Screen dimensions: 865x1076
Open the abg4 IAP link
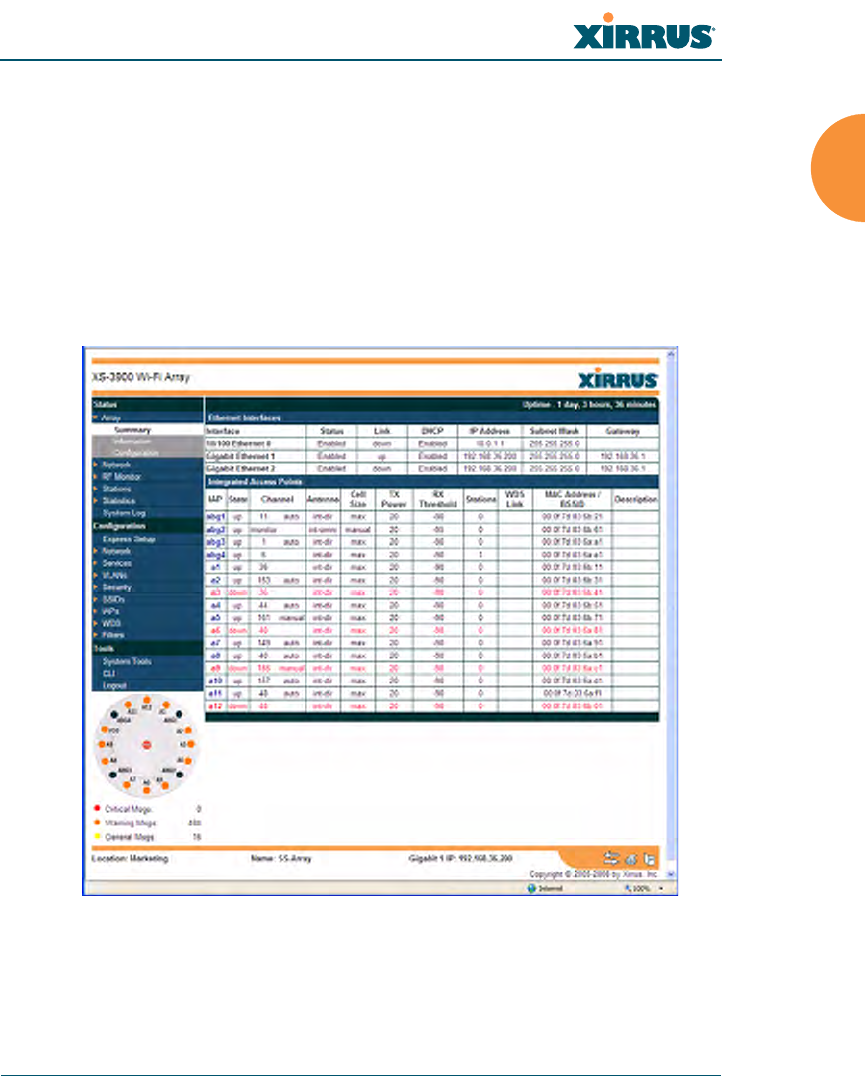[215, 555]
